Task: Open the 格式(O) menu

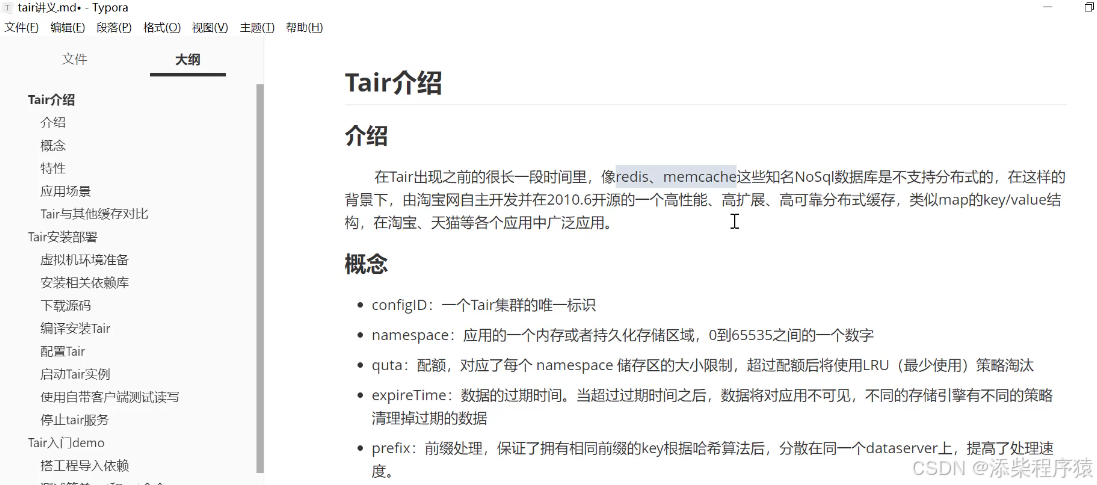Action: (162, 27)
